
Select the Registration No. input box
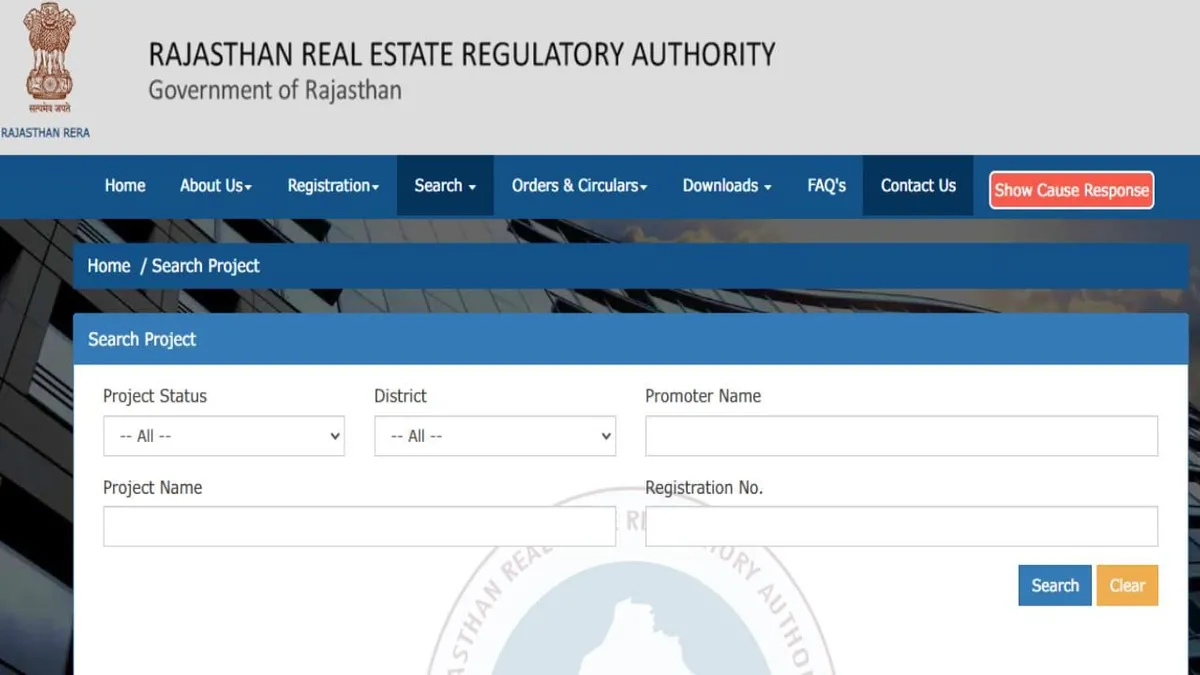click(901, 526)
